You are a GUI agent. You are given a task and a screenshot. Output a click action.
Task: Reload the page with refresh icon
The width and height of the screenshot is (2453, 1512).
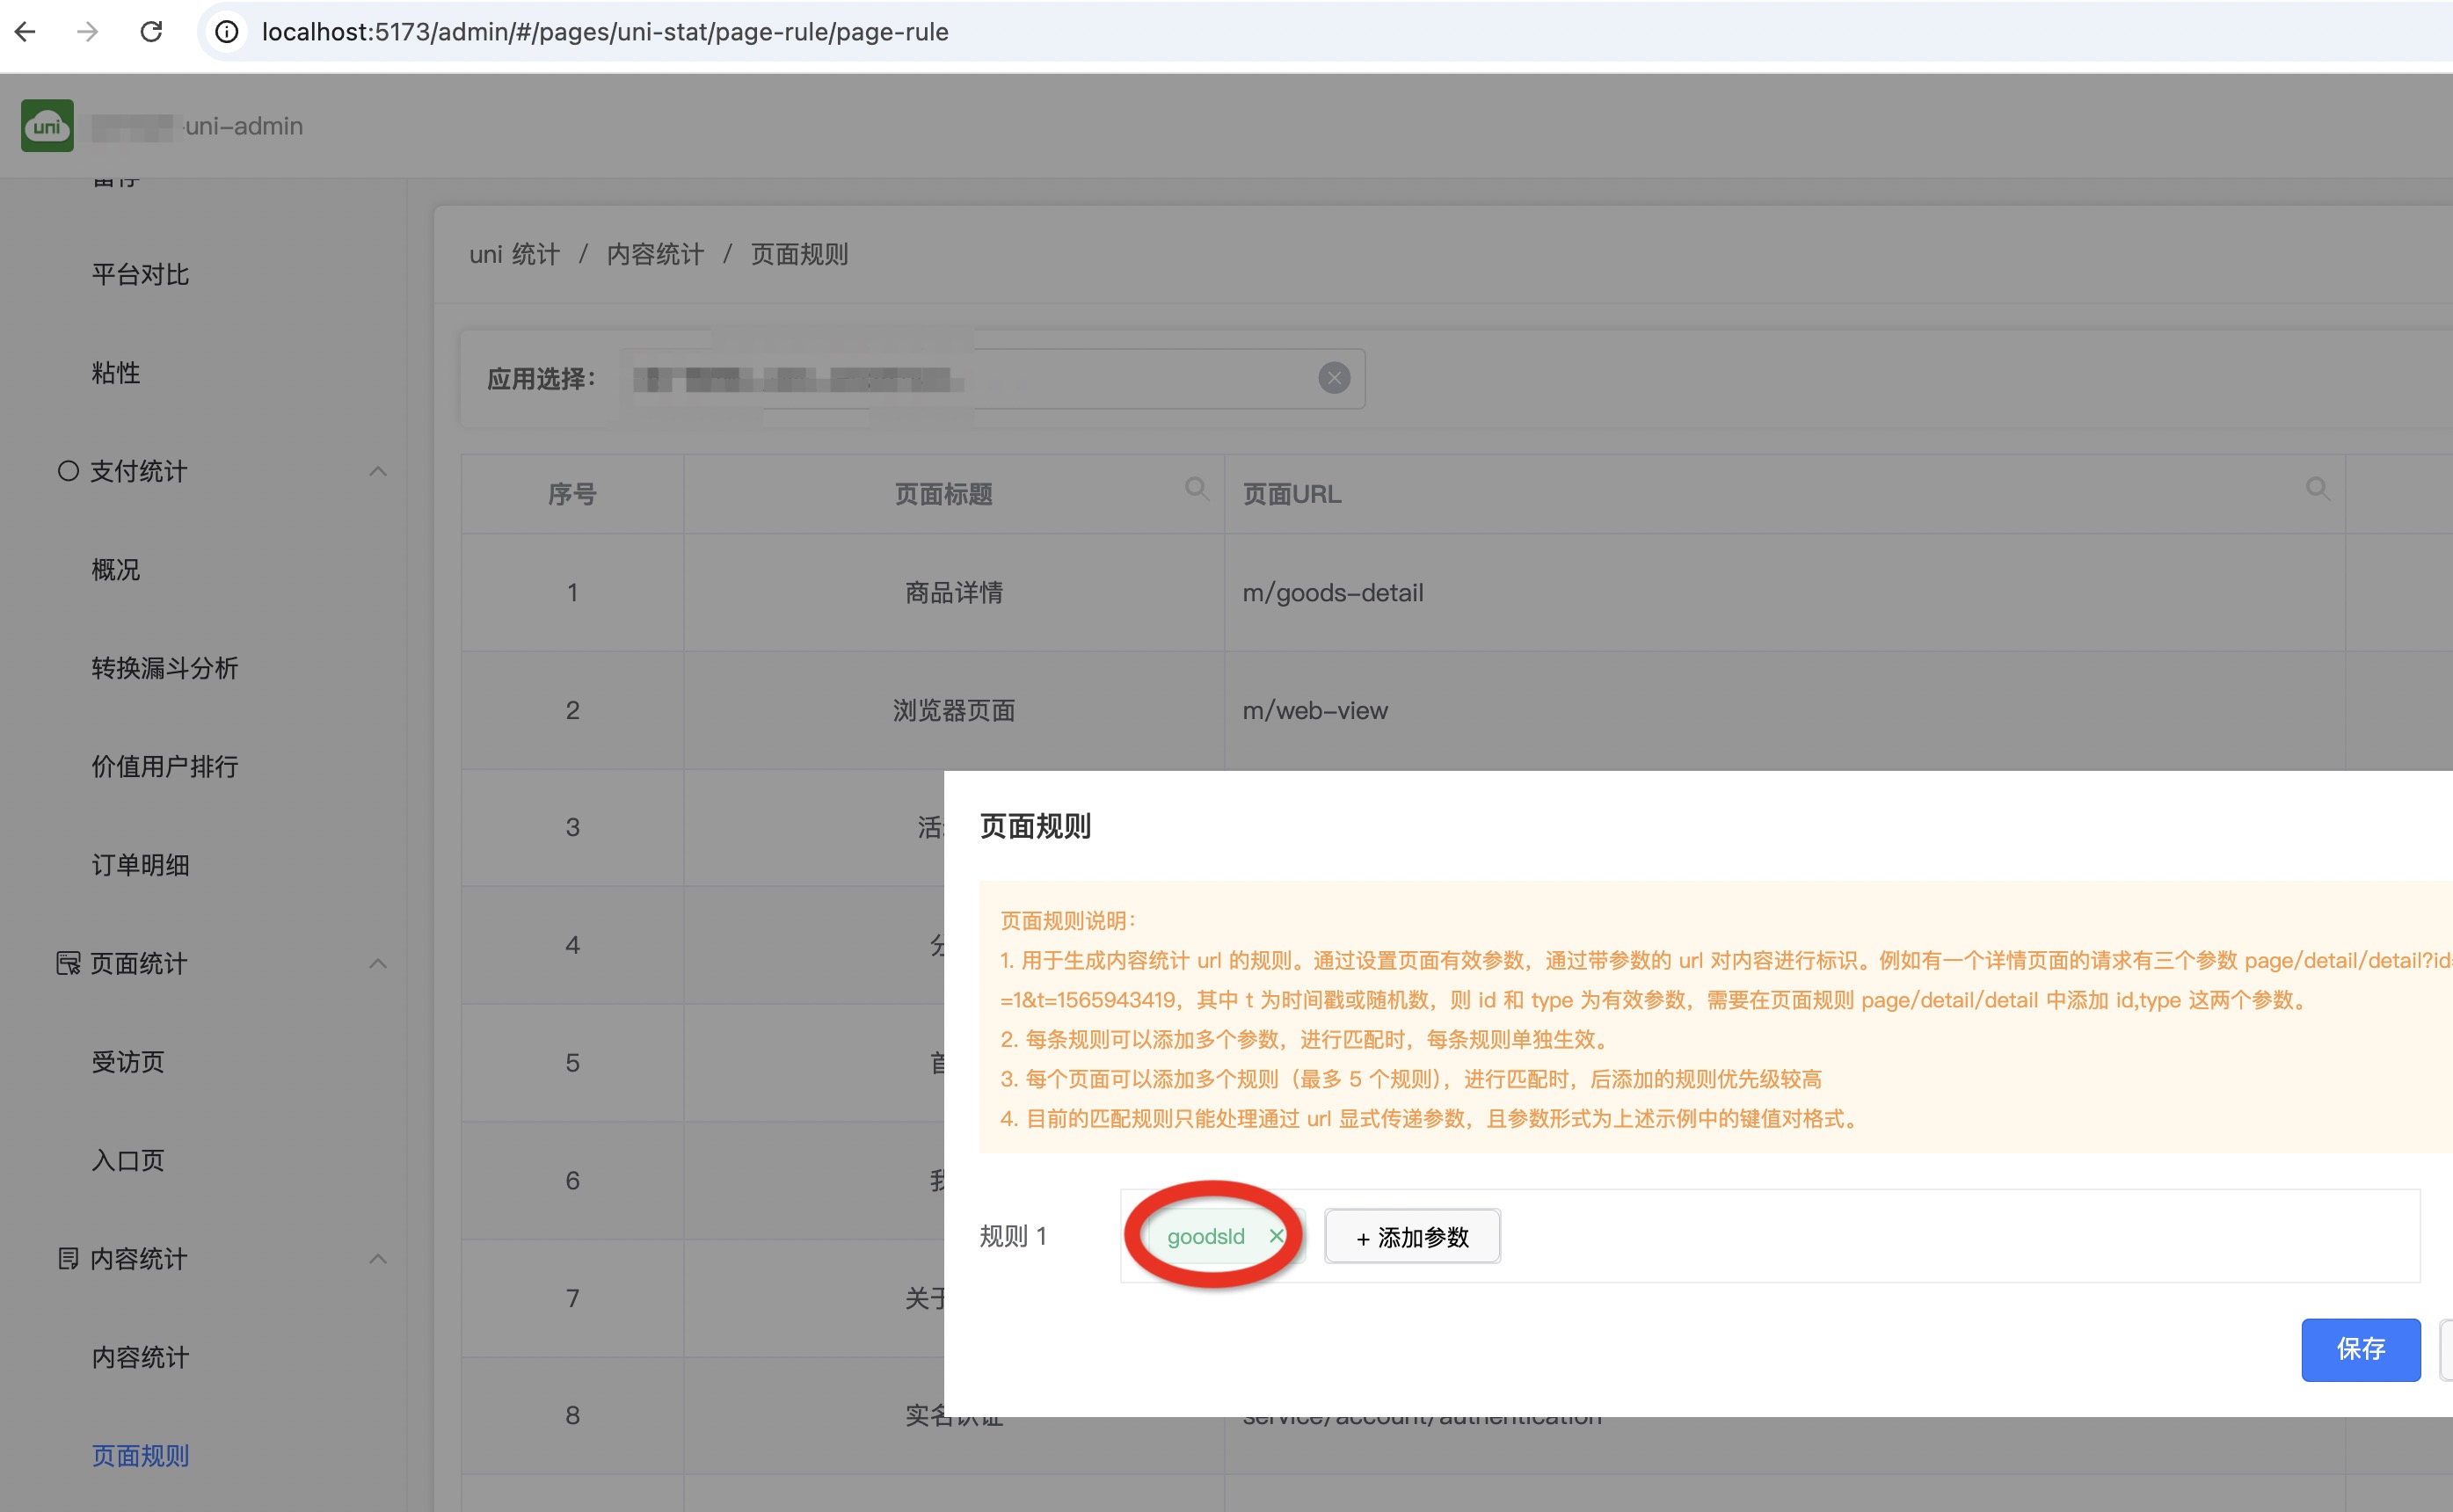(151, 32)
